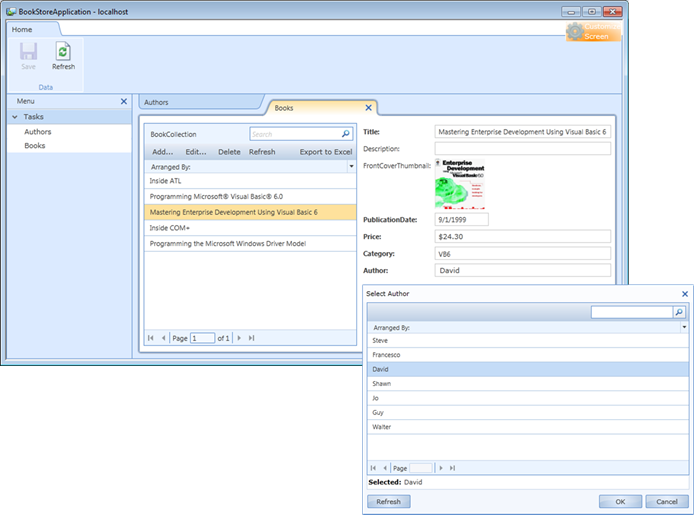Close the Menu panel
The image size is (694, 515).
pyautogui.click(x=123, y=101)
